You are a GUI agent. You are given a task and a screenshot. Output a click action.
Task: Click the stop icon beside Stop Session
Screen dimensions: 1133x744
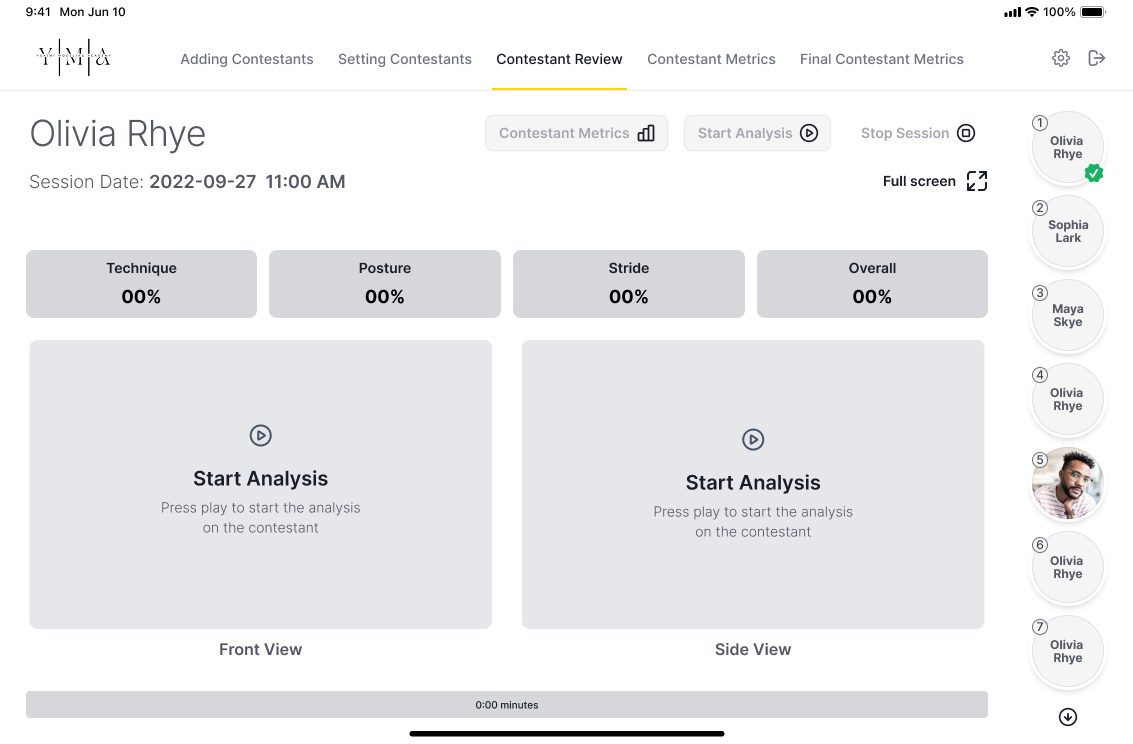point(965,133)
